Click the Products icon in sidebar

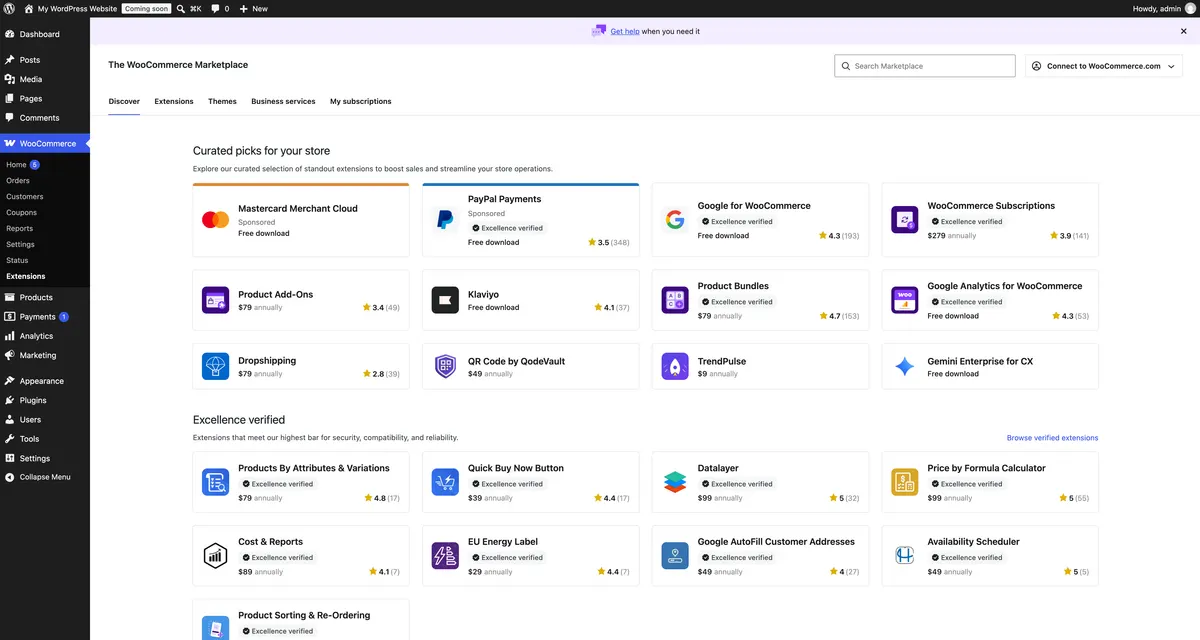pyautogui.click(x=10, y=297)
